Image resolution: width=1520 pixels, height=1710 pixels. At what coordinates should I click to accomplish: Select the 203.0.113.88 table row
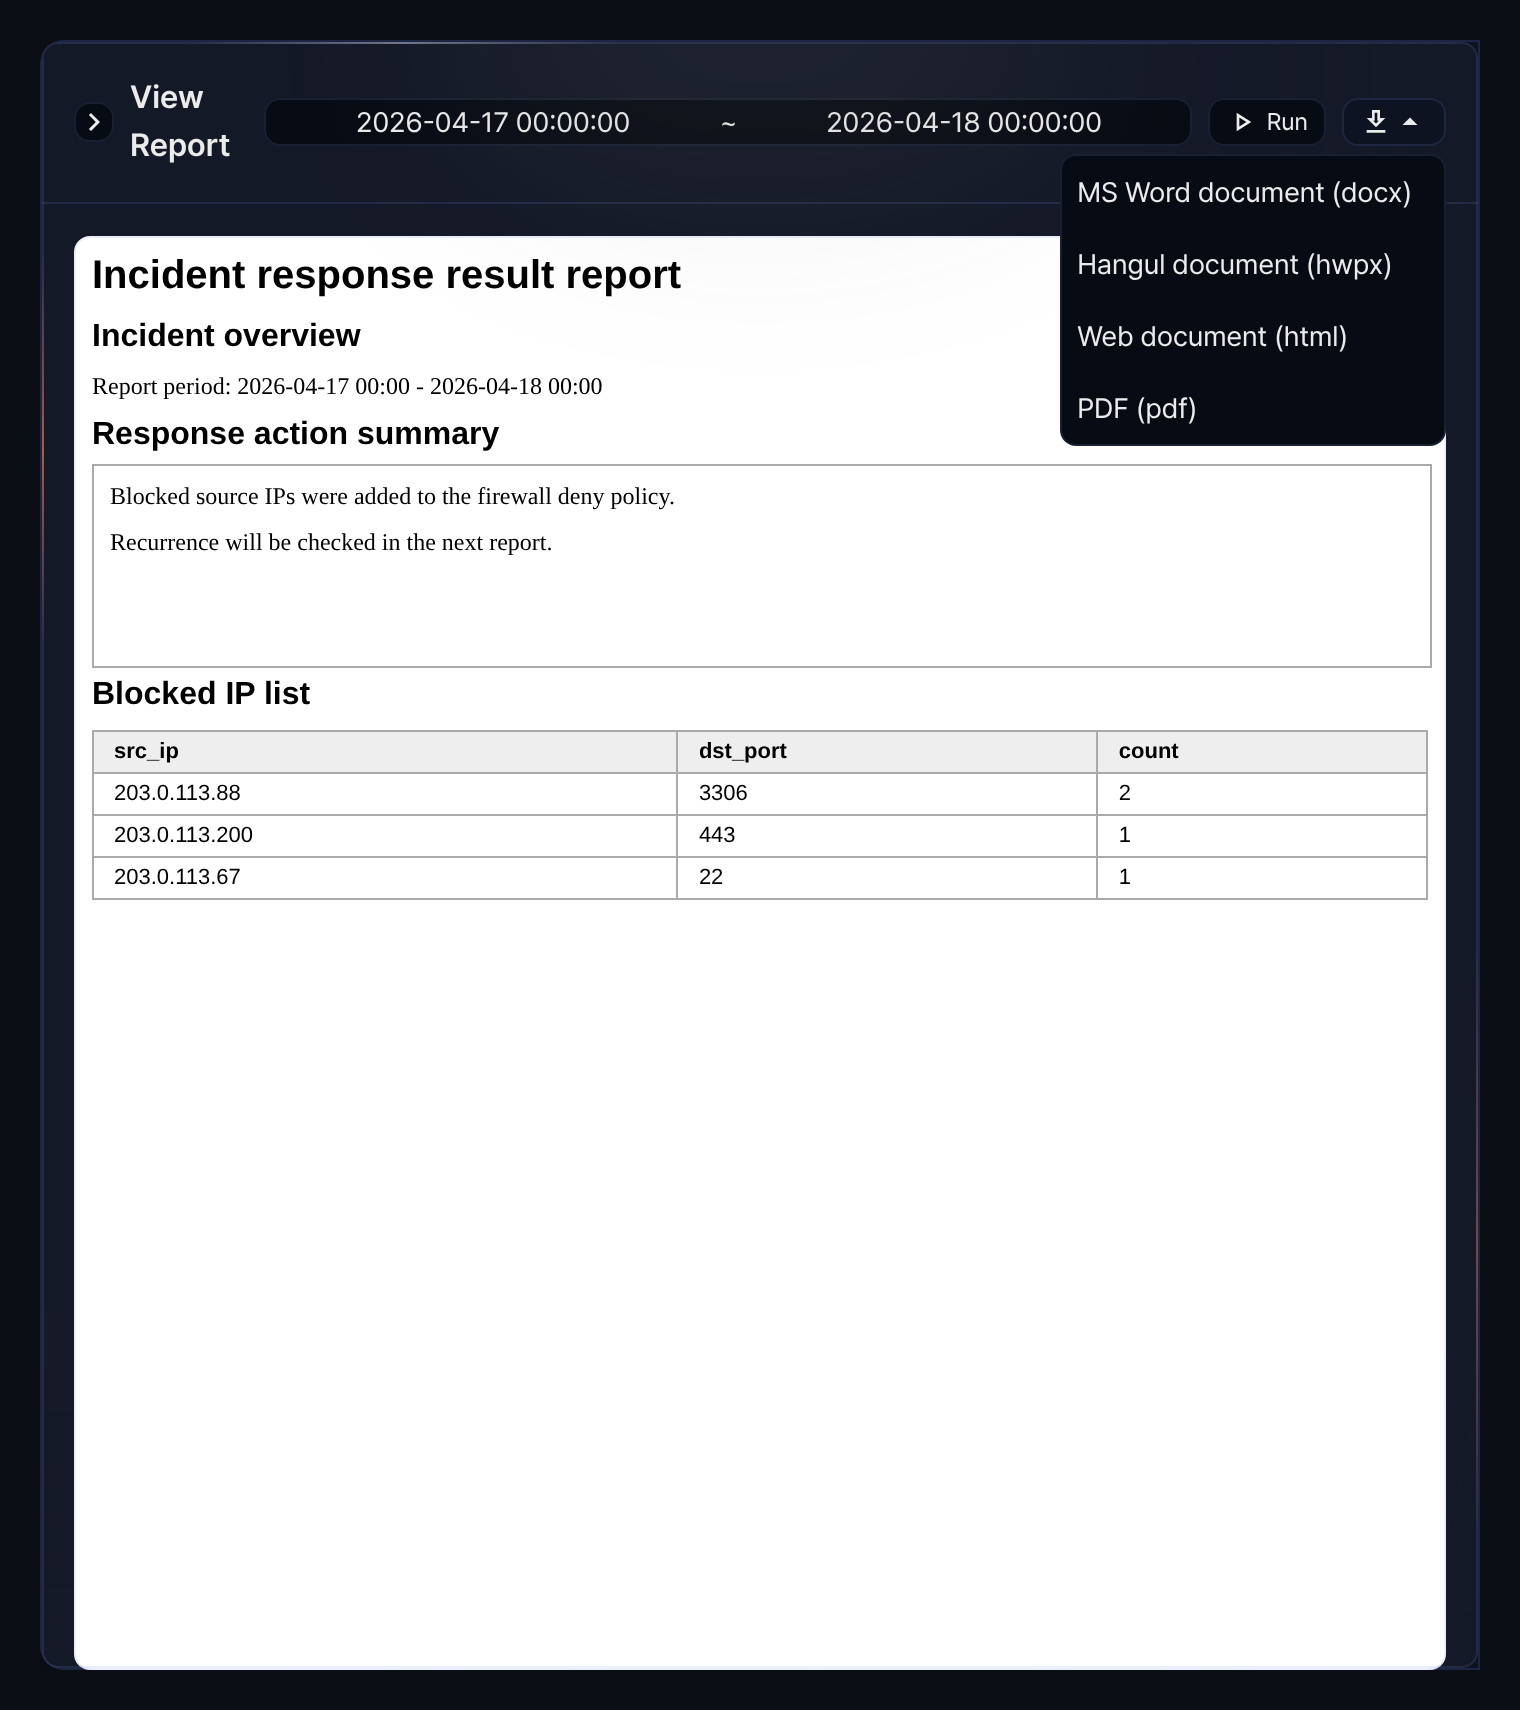point(760,794)
